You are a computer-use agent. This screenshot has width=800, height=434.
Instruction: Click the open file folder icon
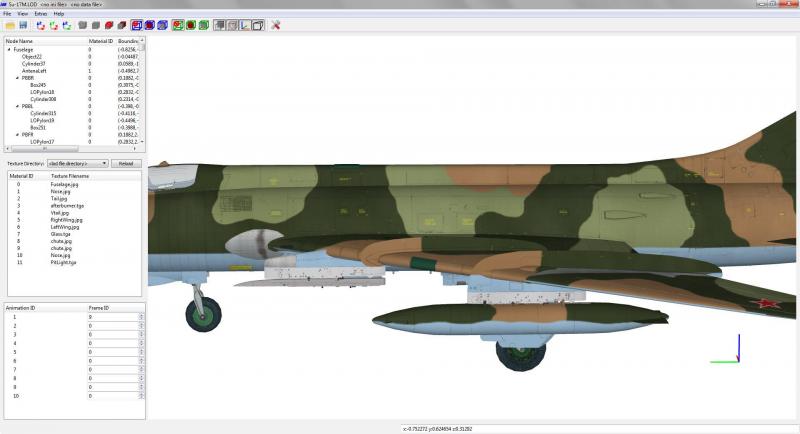tap(10, 25)
